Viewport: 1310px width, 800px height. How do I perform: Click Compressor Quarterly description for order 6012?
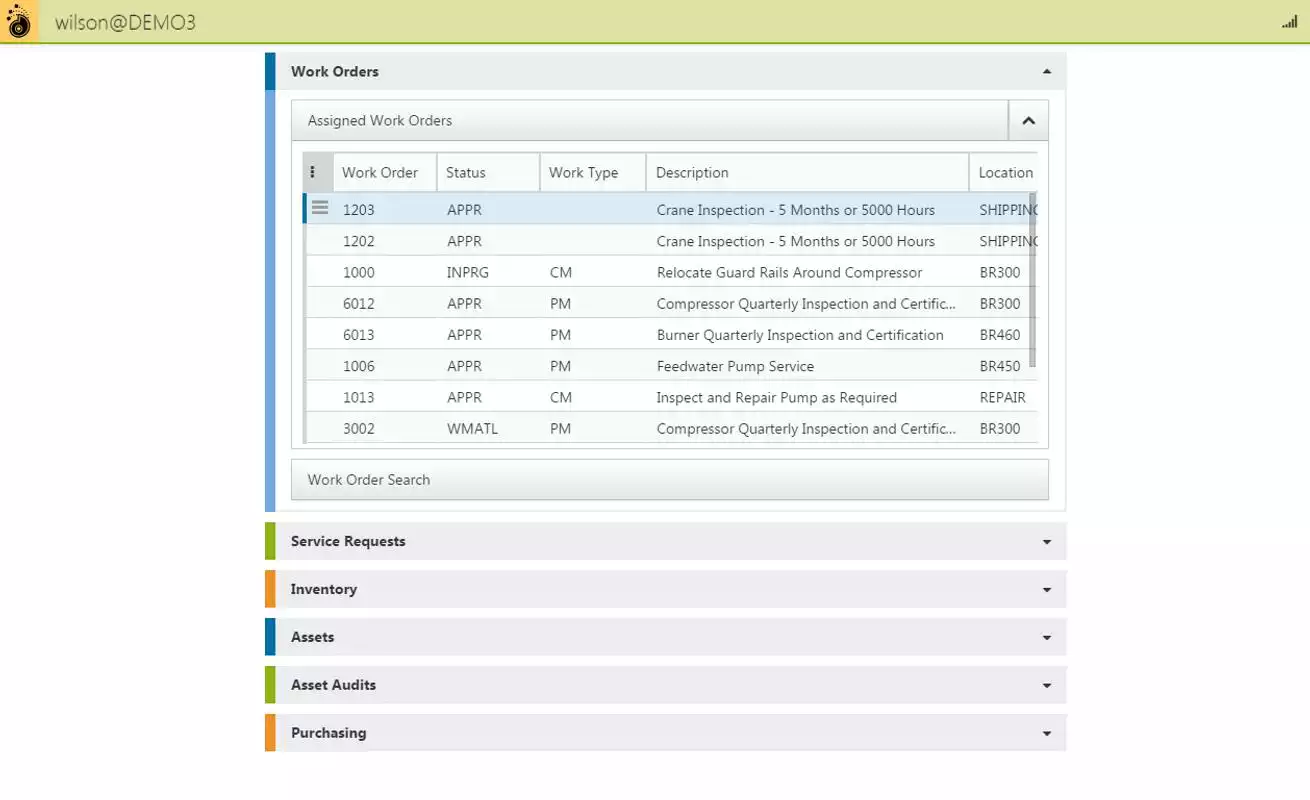[x=806, y=303]
